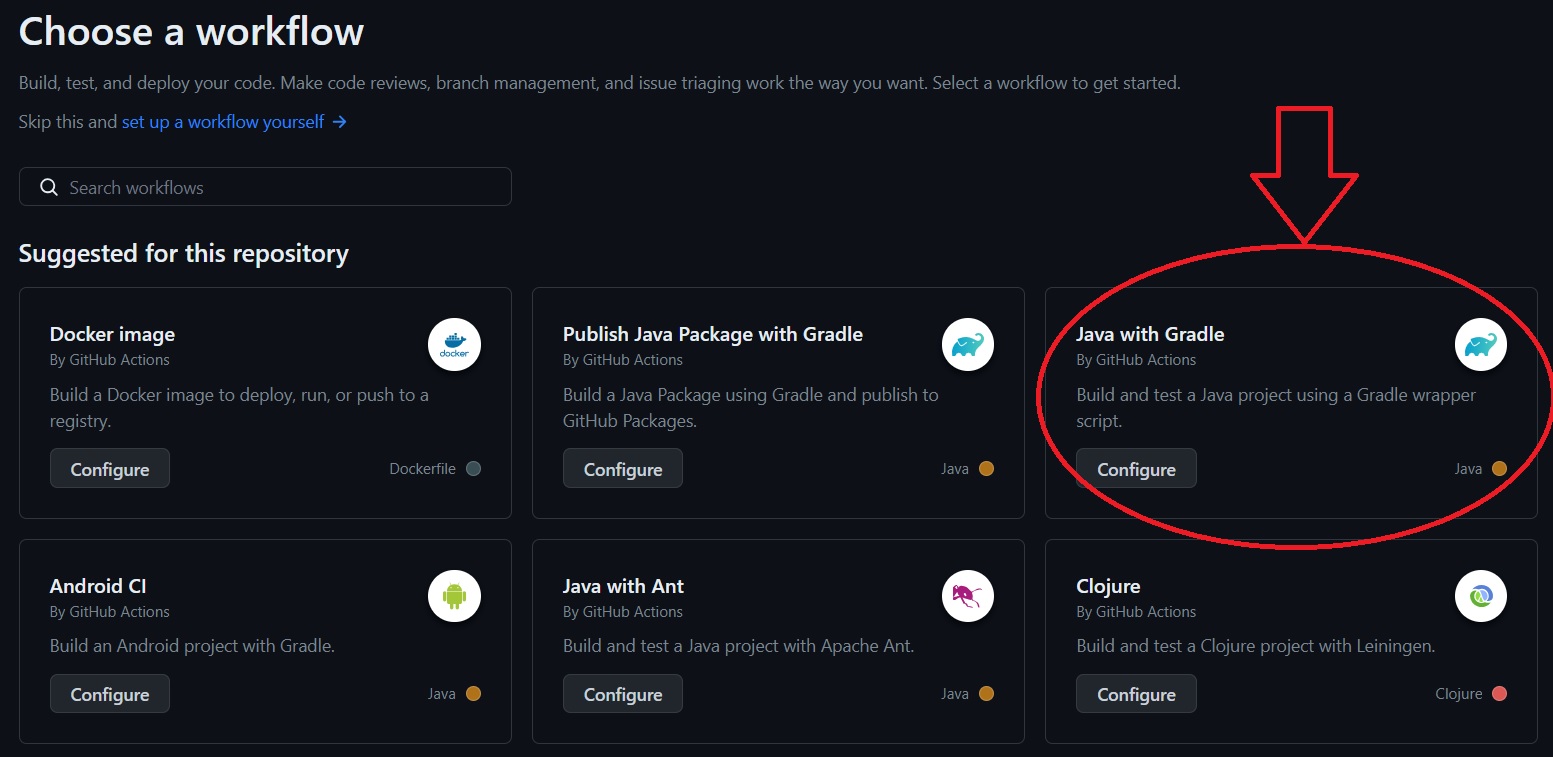Screen dimensions: 1553x757
Task: Click By GitHub Actions under Clojure
Action: tap(1136, 612)
